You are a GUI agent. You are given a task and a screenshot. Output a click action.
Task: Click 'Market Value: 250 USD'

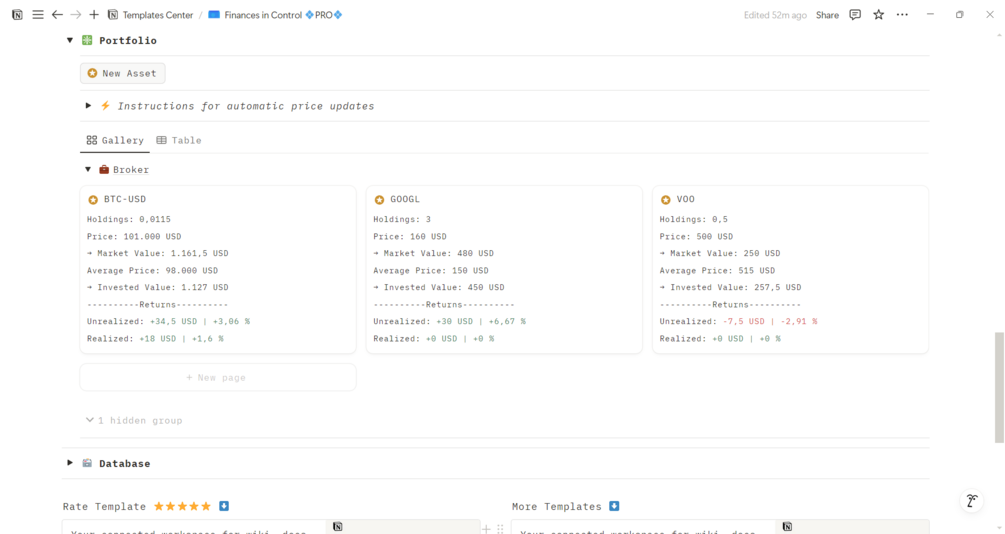click(x=720, y=253)
